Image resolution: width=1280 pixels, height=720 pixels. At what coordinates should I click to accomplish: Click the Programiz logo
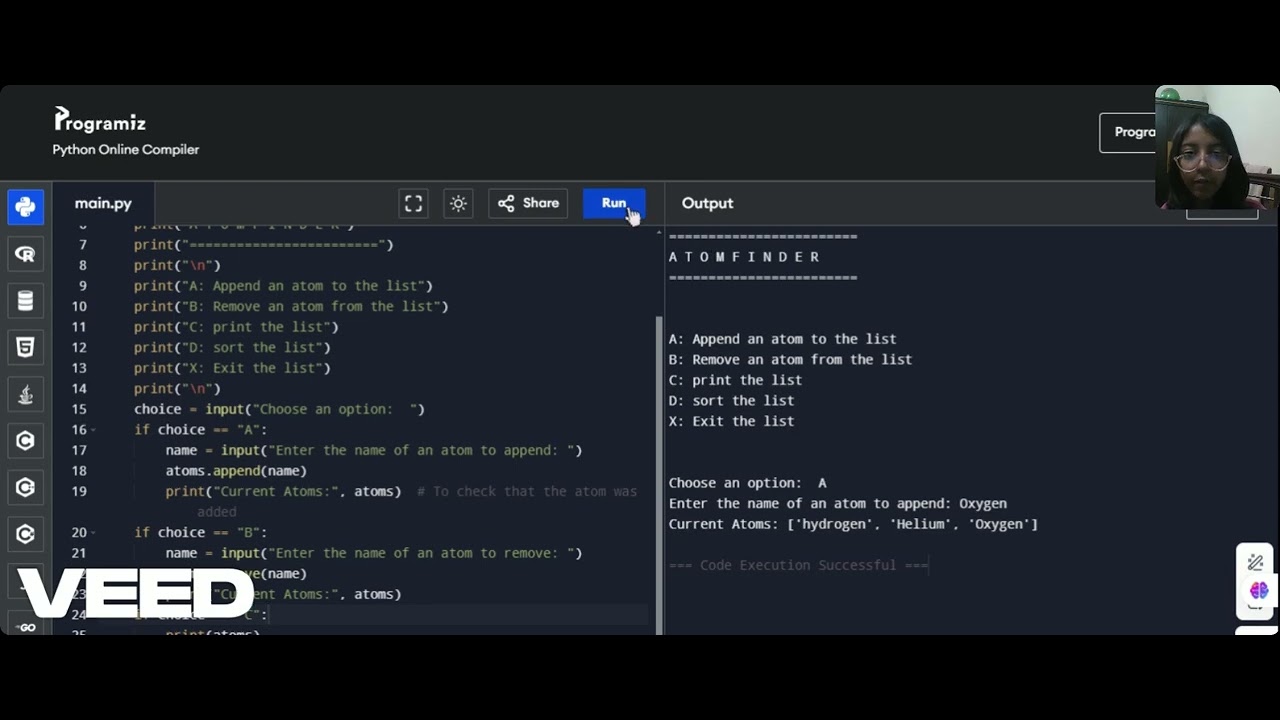(x=100, y=120)
